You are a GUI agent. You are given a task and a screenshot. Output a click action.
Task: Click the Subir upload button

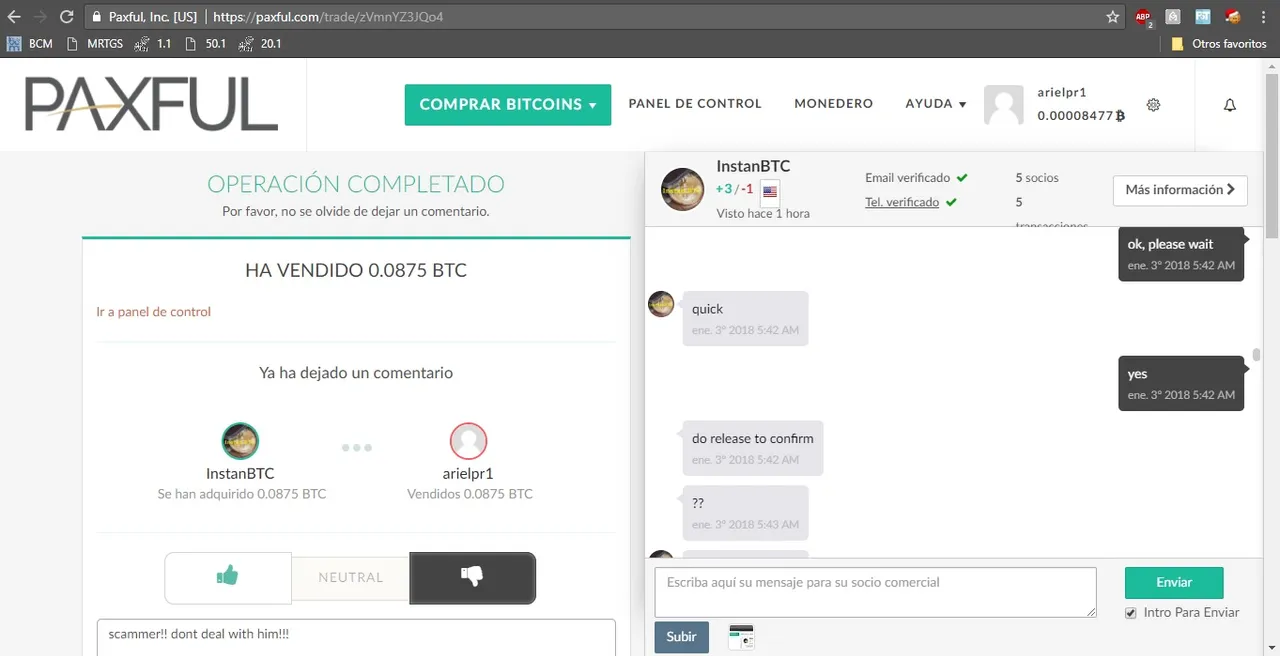tap(682, 637)
